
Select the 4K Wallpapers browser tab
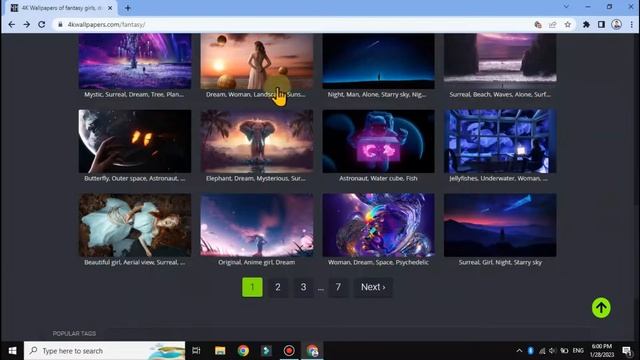pos(61,8)
